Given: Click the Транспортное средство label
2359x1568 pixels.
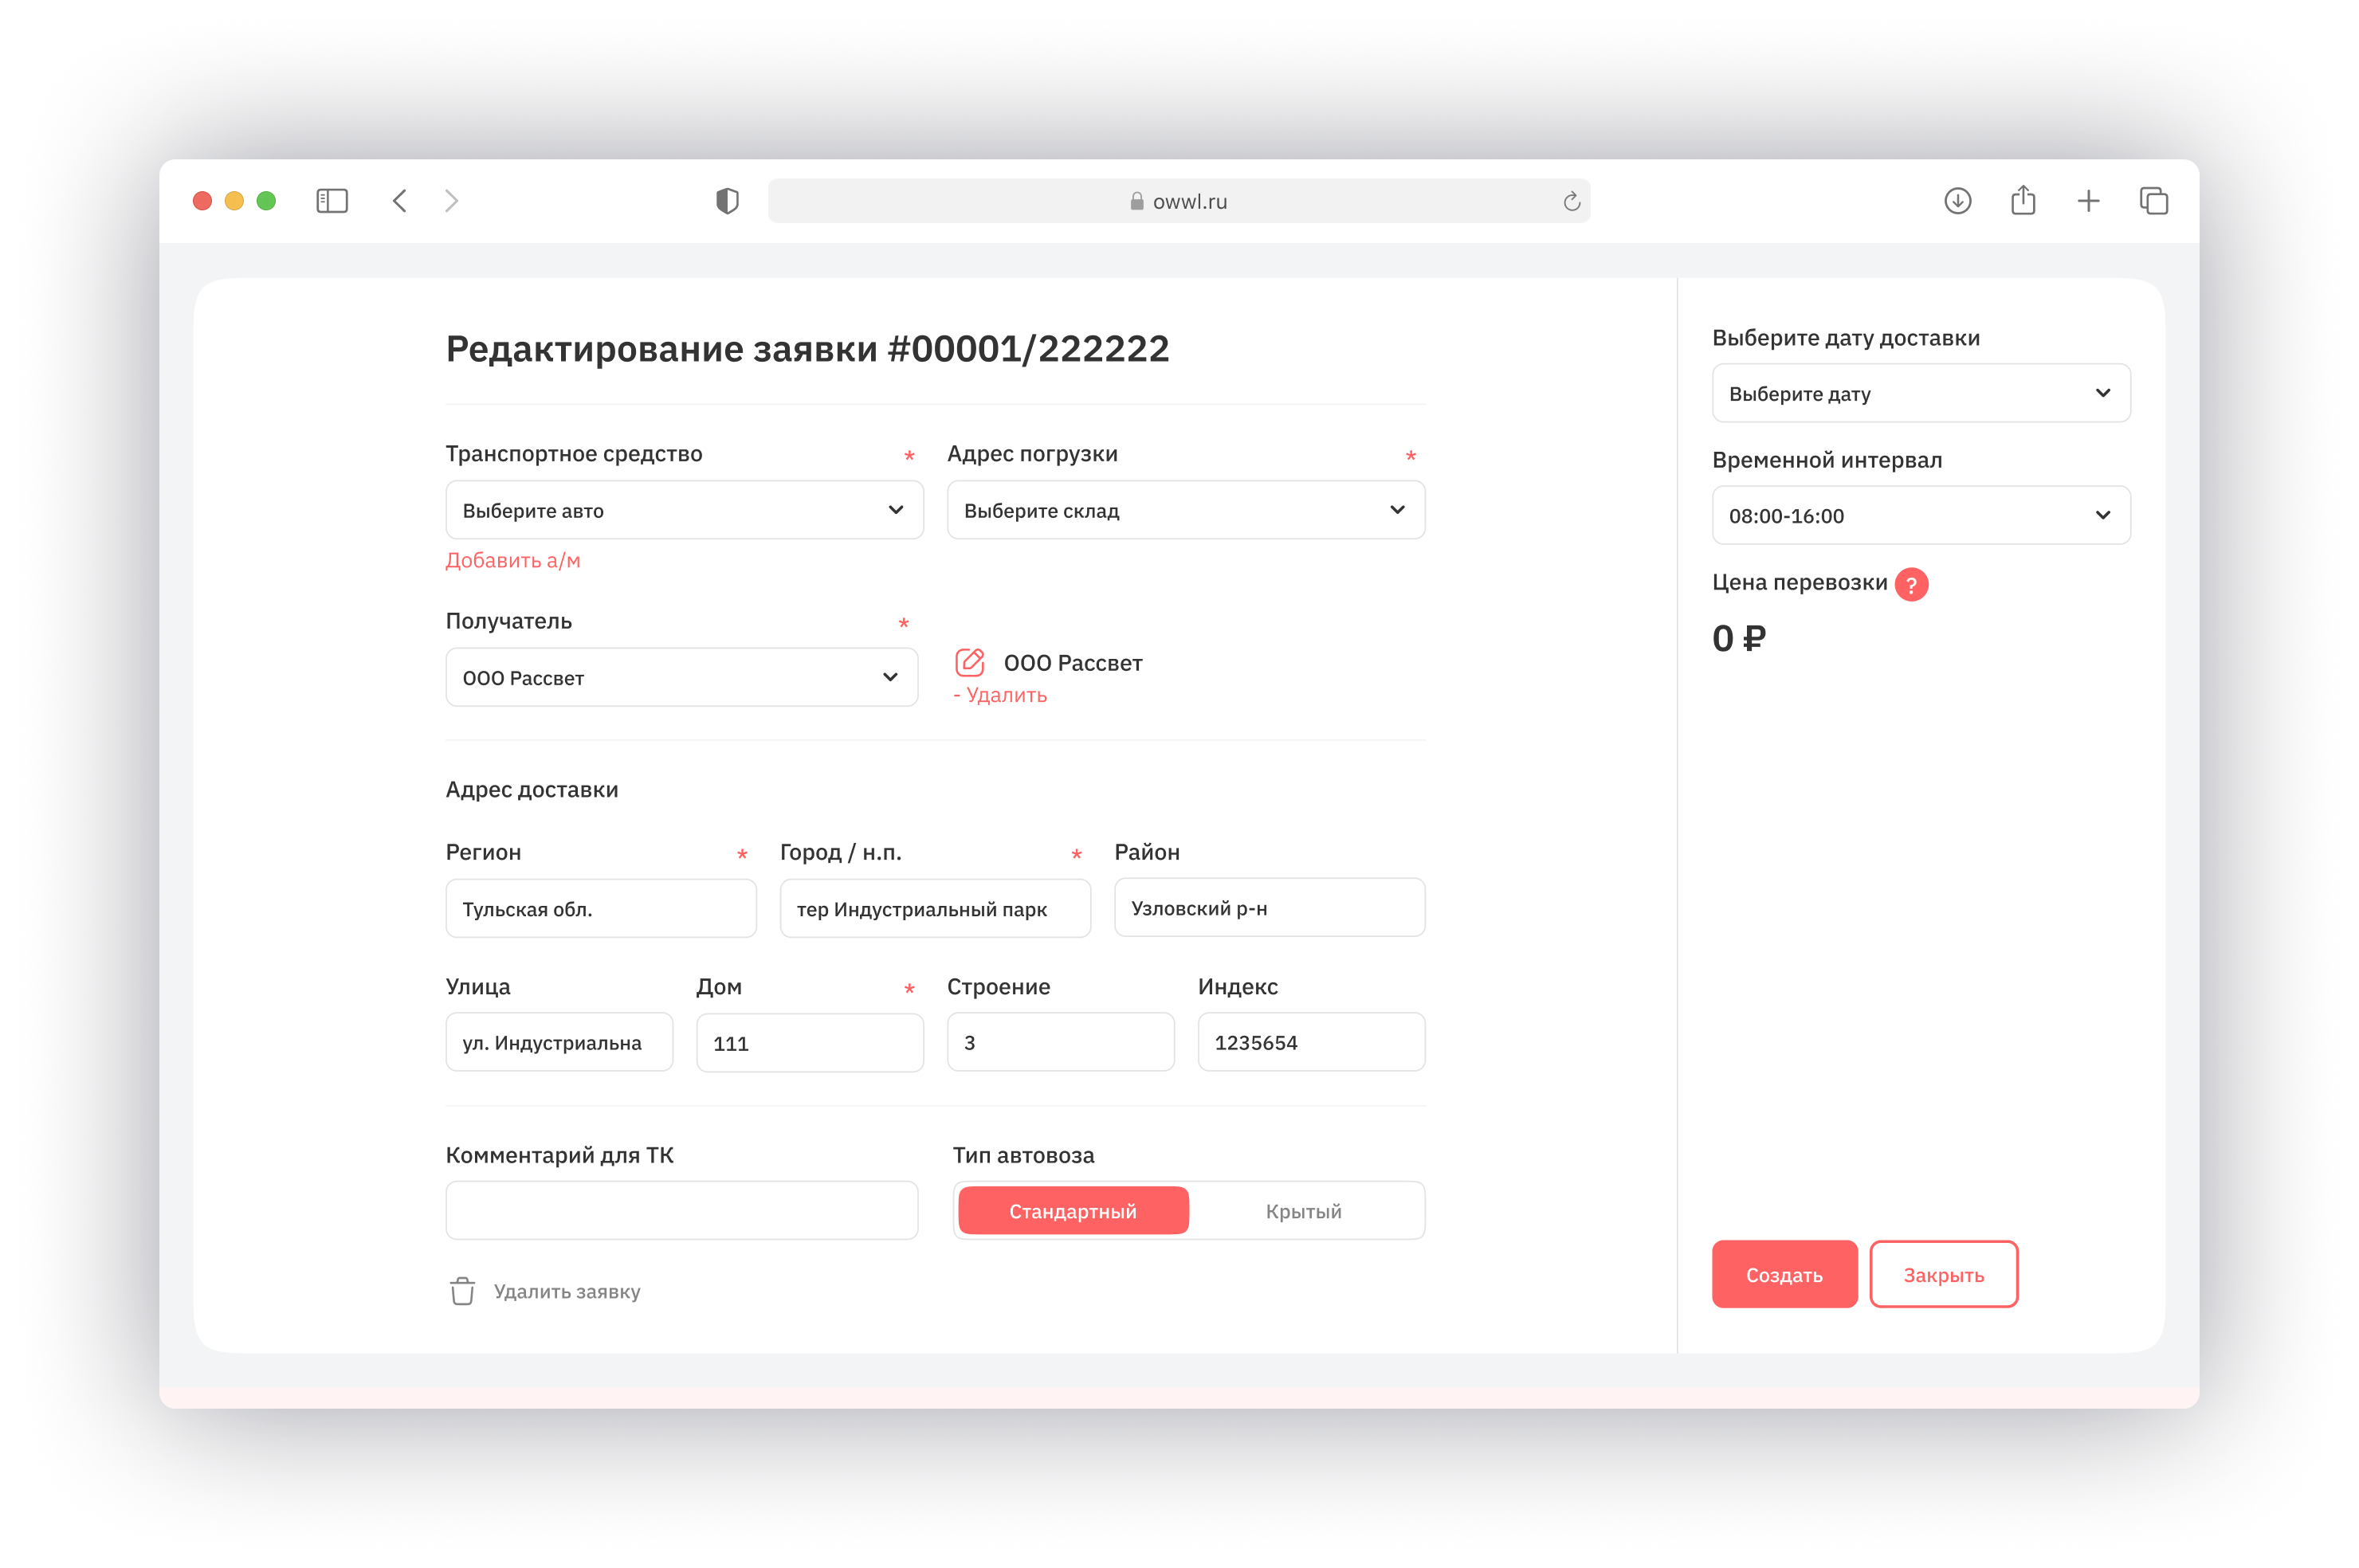Looking at the screenshot, I should 573,453.
